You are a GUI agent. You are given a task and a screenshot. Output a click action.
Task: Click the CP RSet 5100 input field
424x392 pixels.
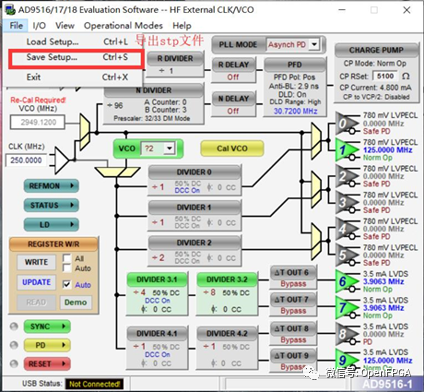[x=385, y=76]
